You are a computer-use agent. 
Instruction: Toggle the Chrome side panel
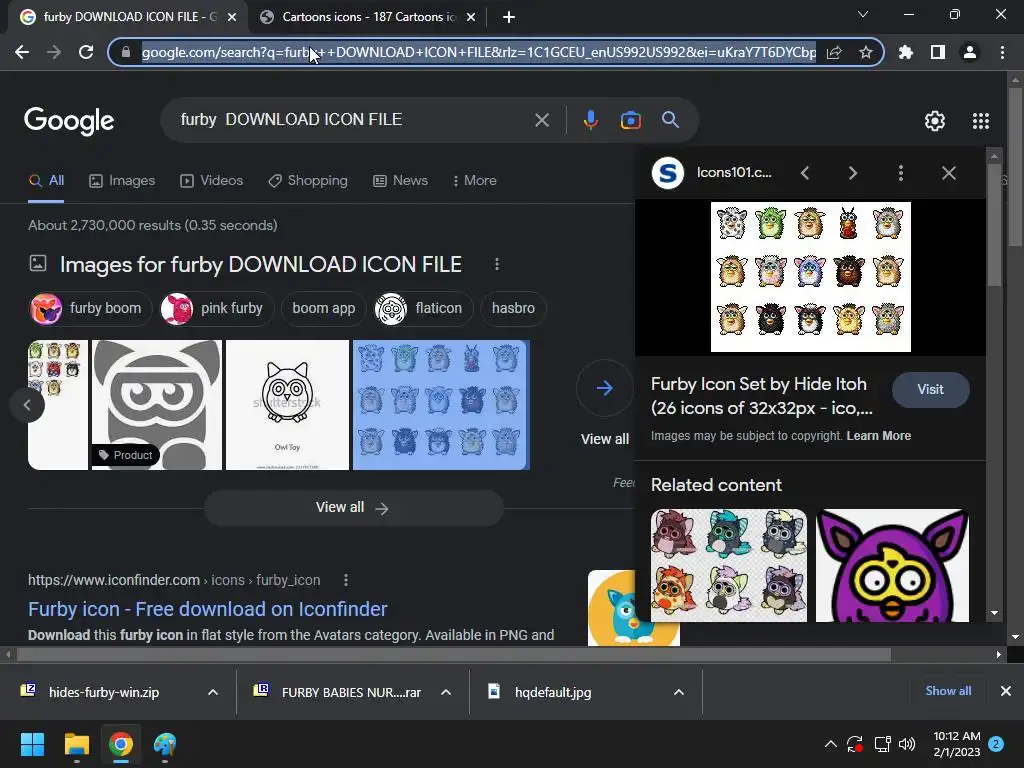(x=938, y=52)
